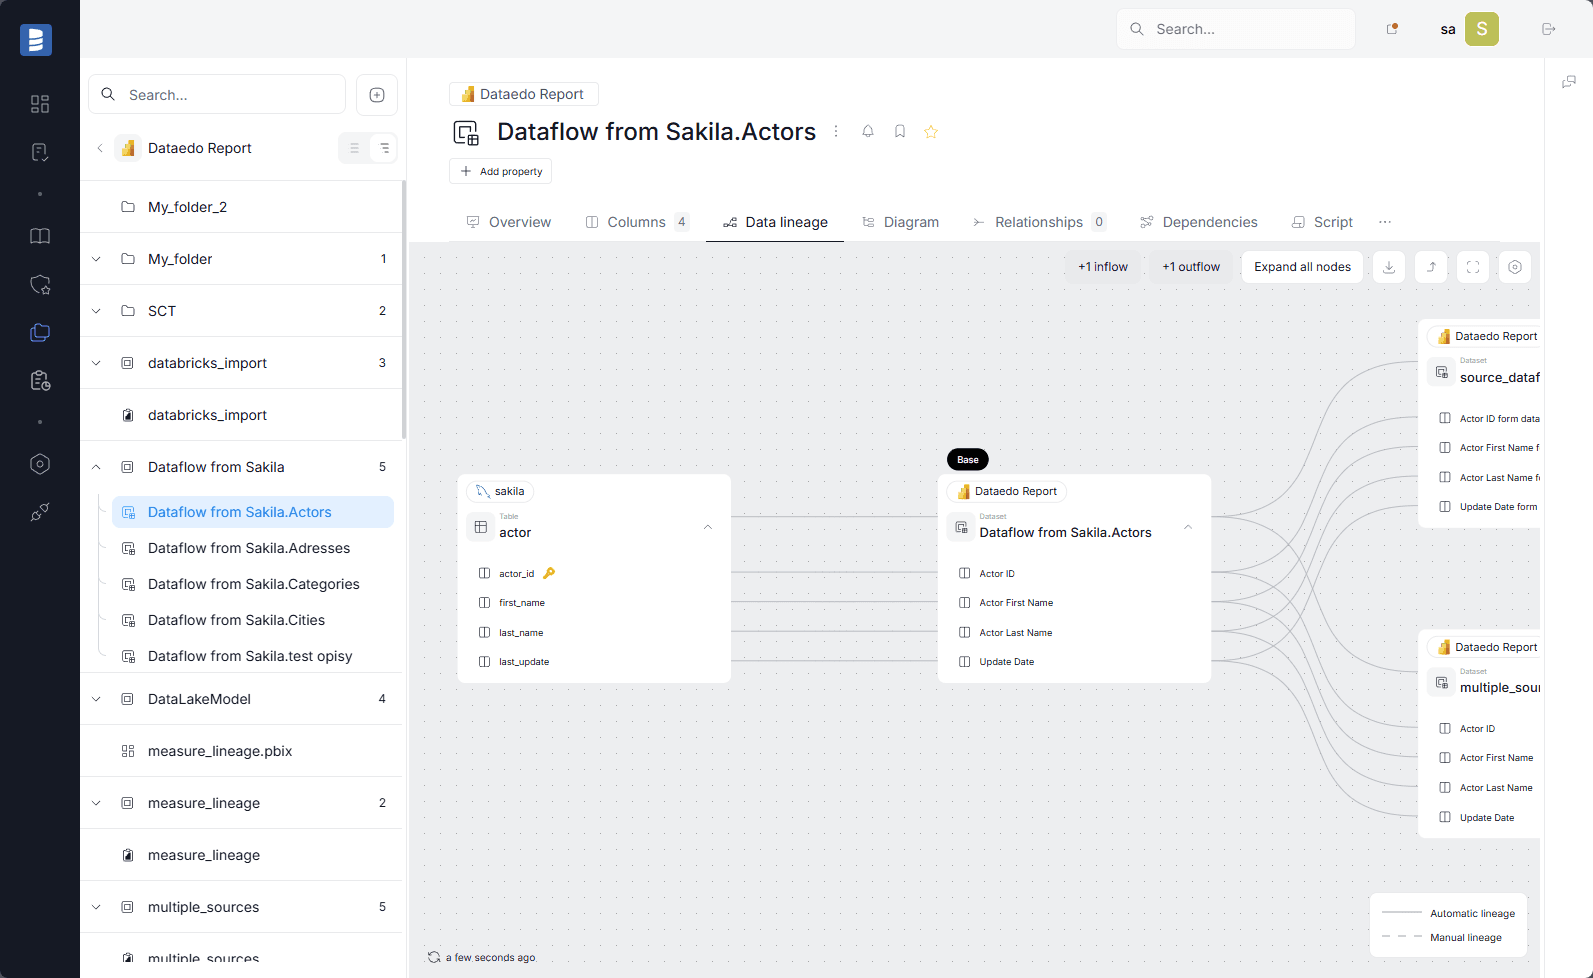Click the refresh icon by 'a few seconds ago'
This screenshot has height=978, width=1593.
coord(434,957)
